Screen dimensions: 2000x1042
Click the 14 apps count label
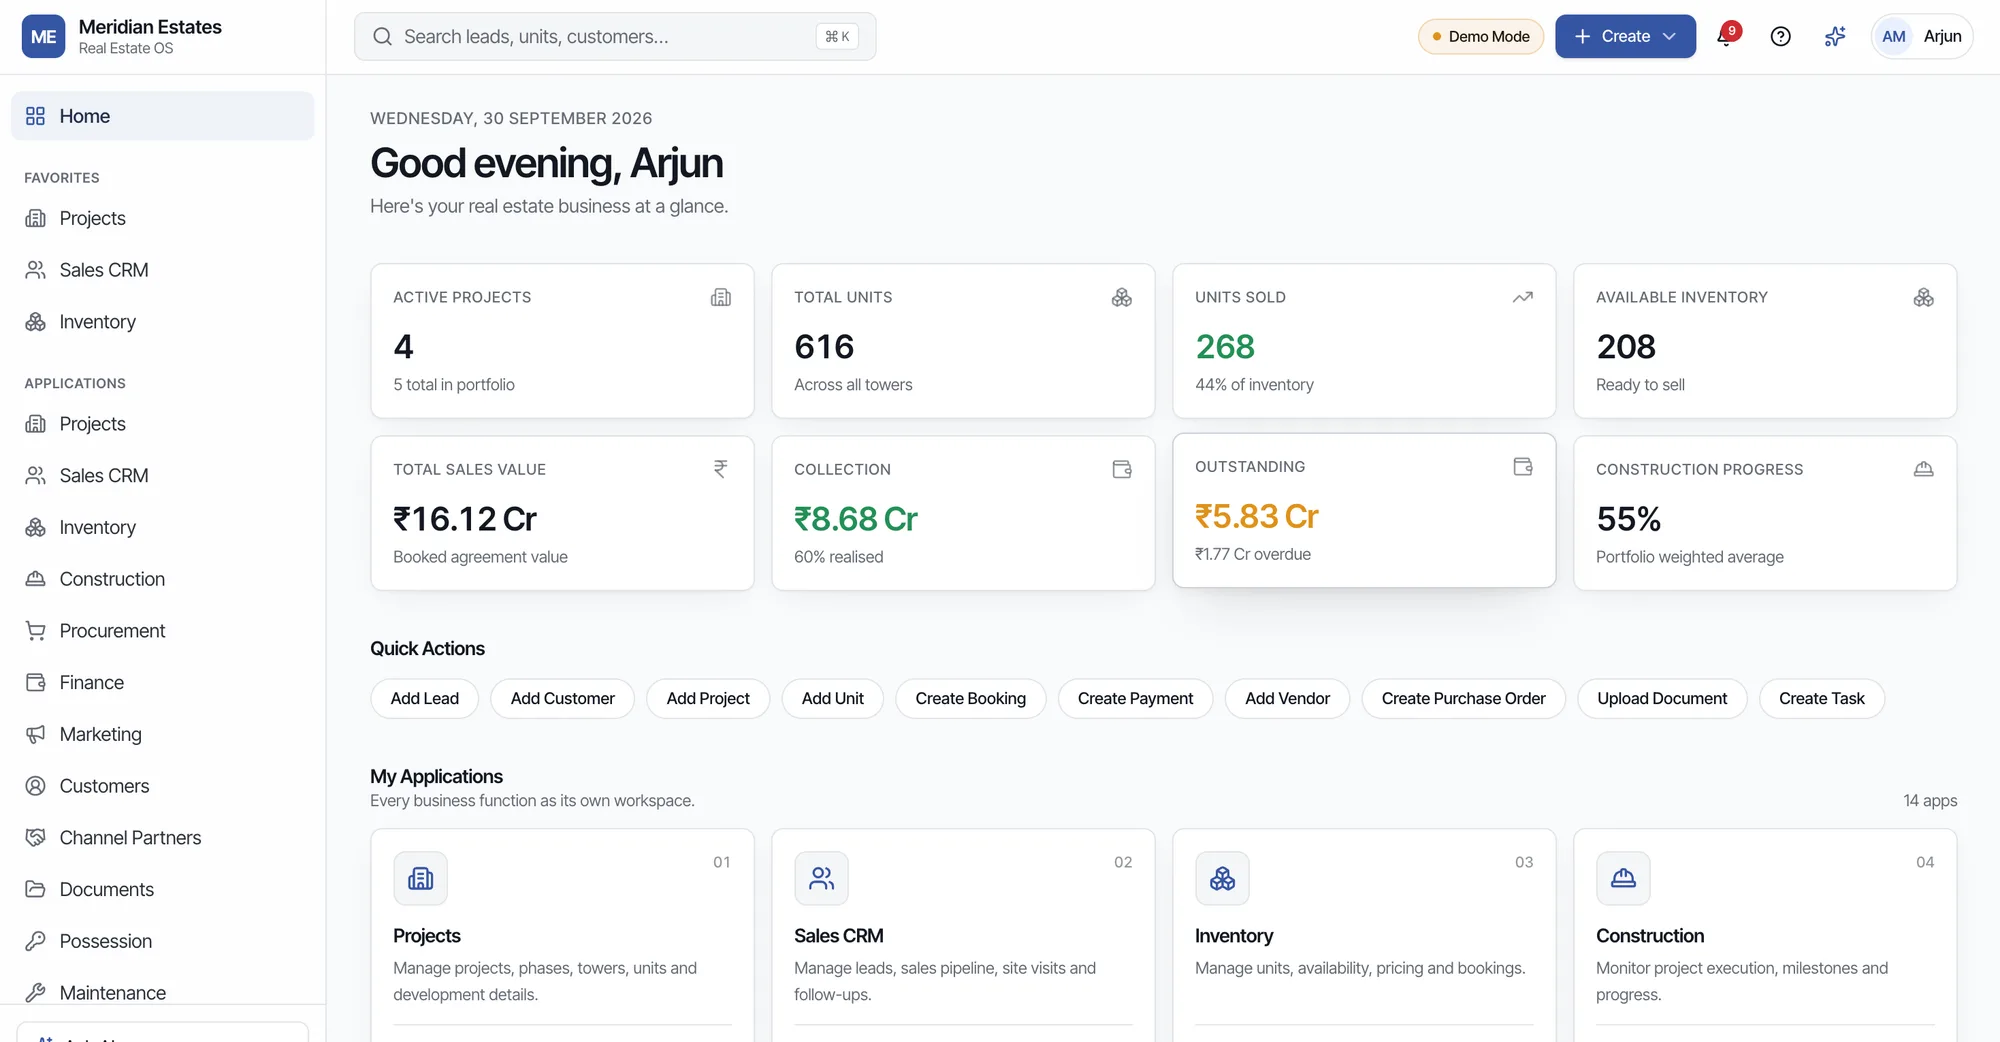point(1930,800)
